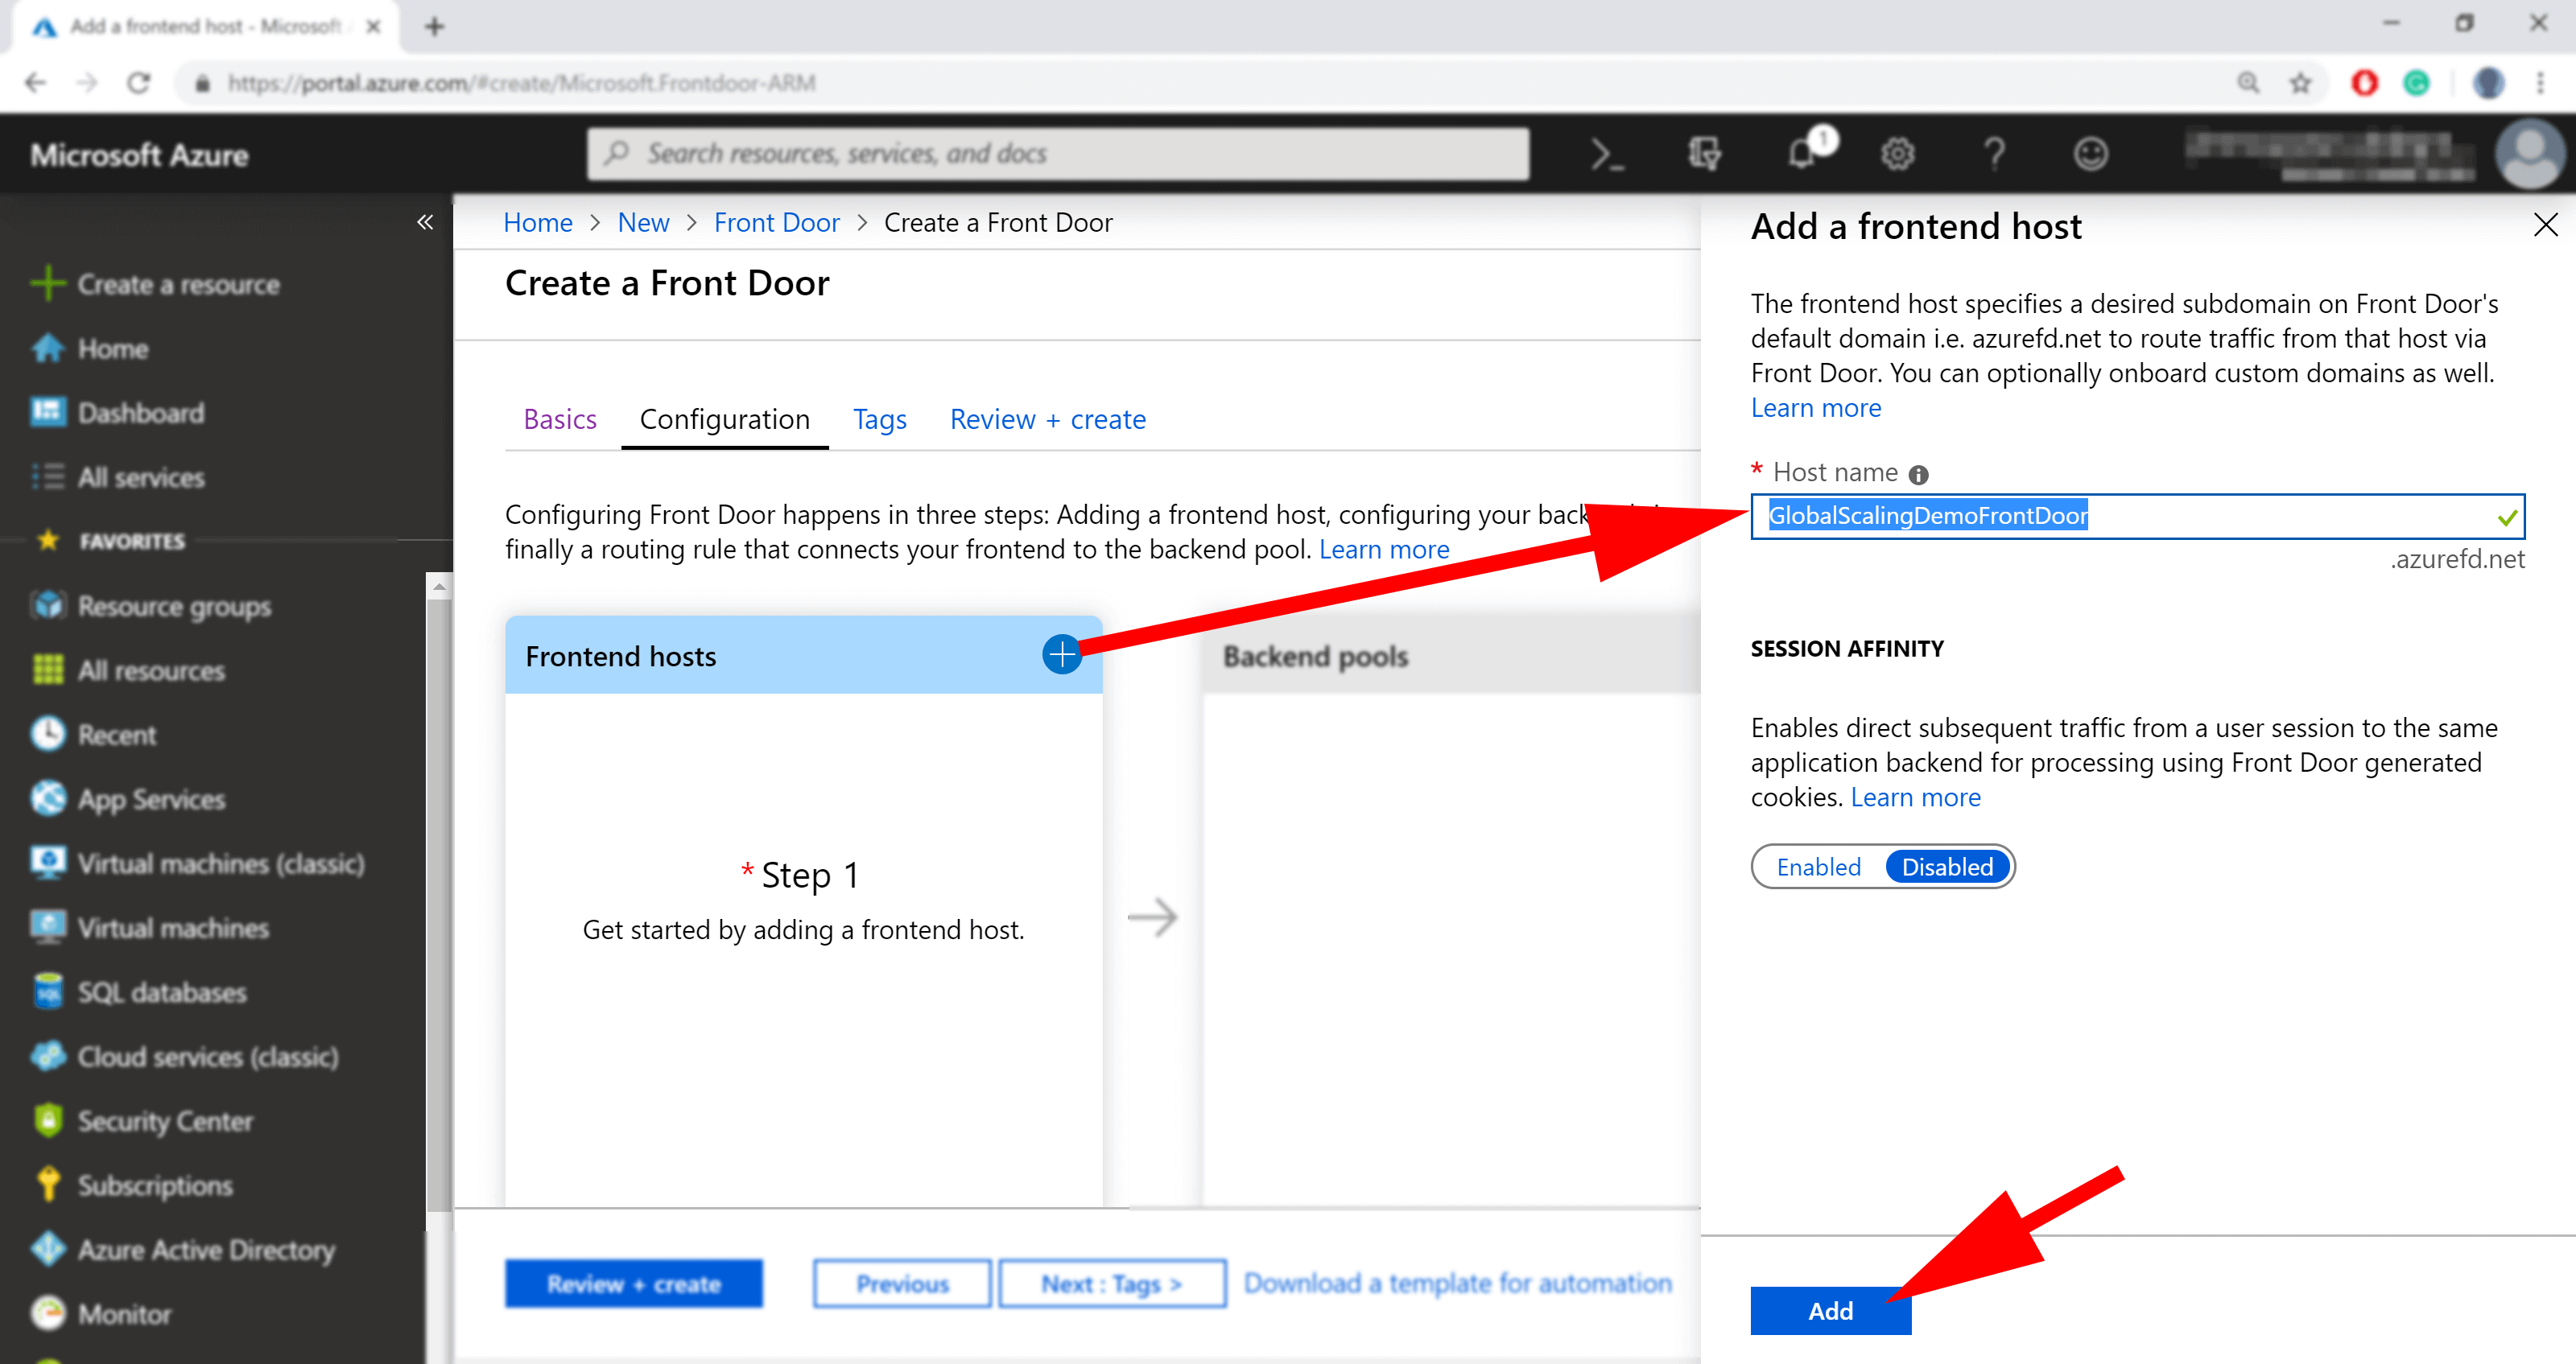Open Resource groups in the sidebar

coord(174,606)
